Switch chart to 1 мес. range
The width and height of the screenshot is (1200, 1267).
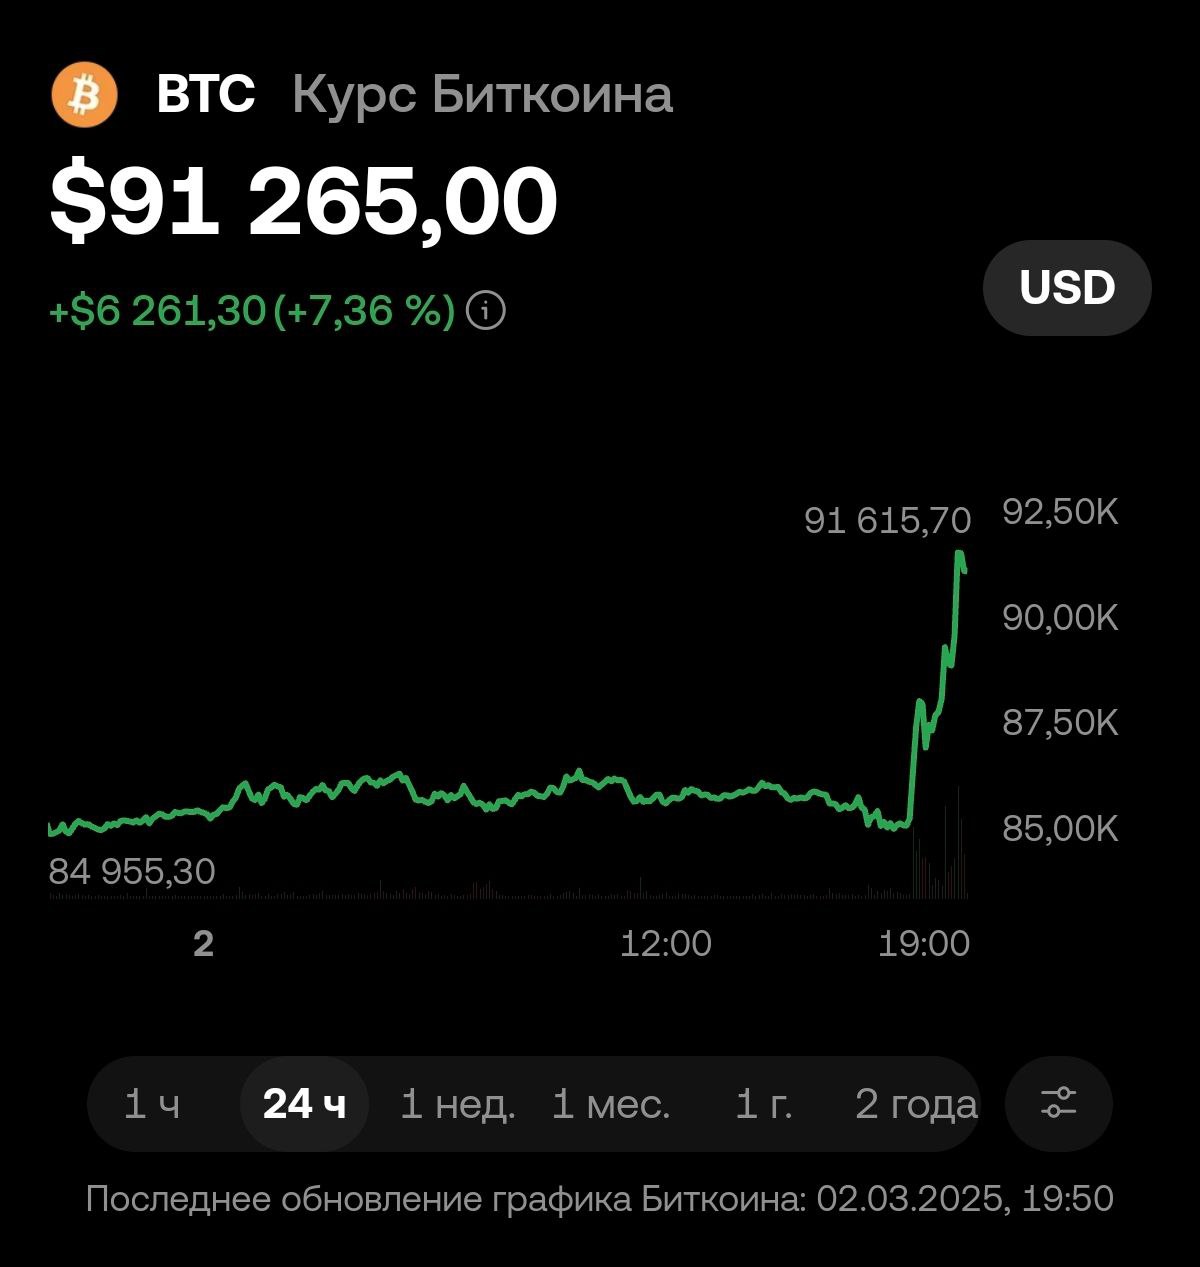[611, 1104]
